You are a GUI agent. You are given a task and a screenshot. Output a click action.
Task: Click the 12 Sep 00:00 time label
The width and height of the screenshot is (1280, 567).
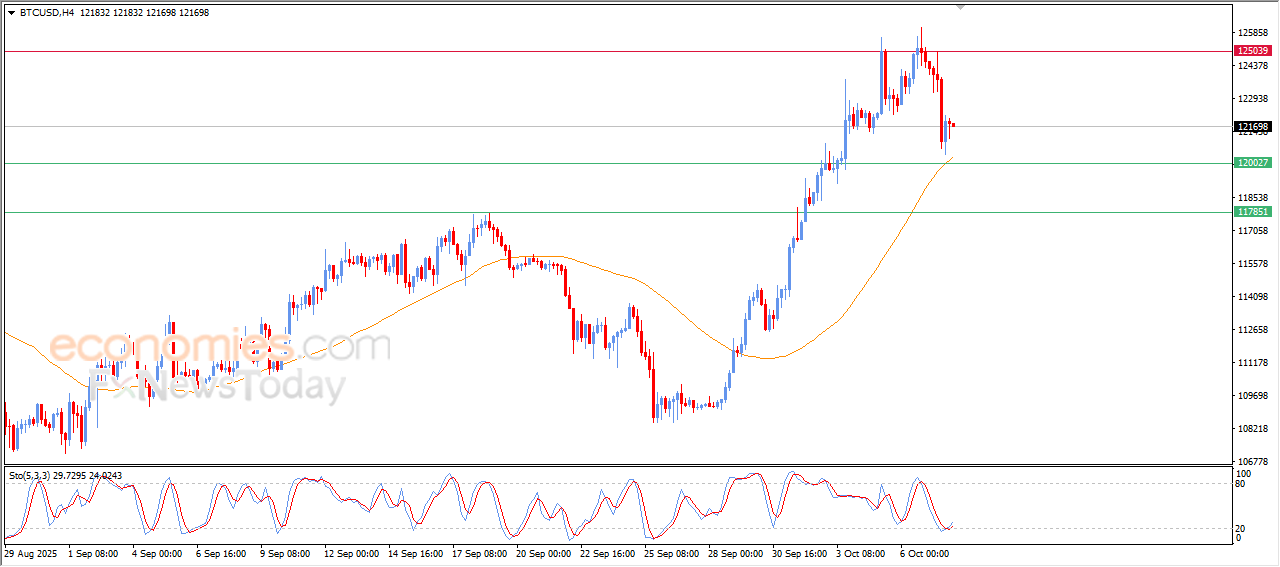(x=351, y=552)
